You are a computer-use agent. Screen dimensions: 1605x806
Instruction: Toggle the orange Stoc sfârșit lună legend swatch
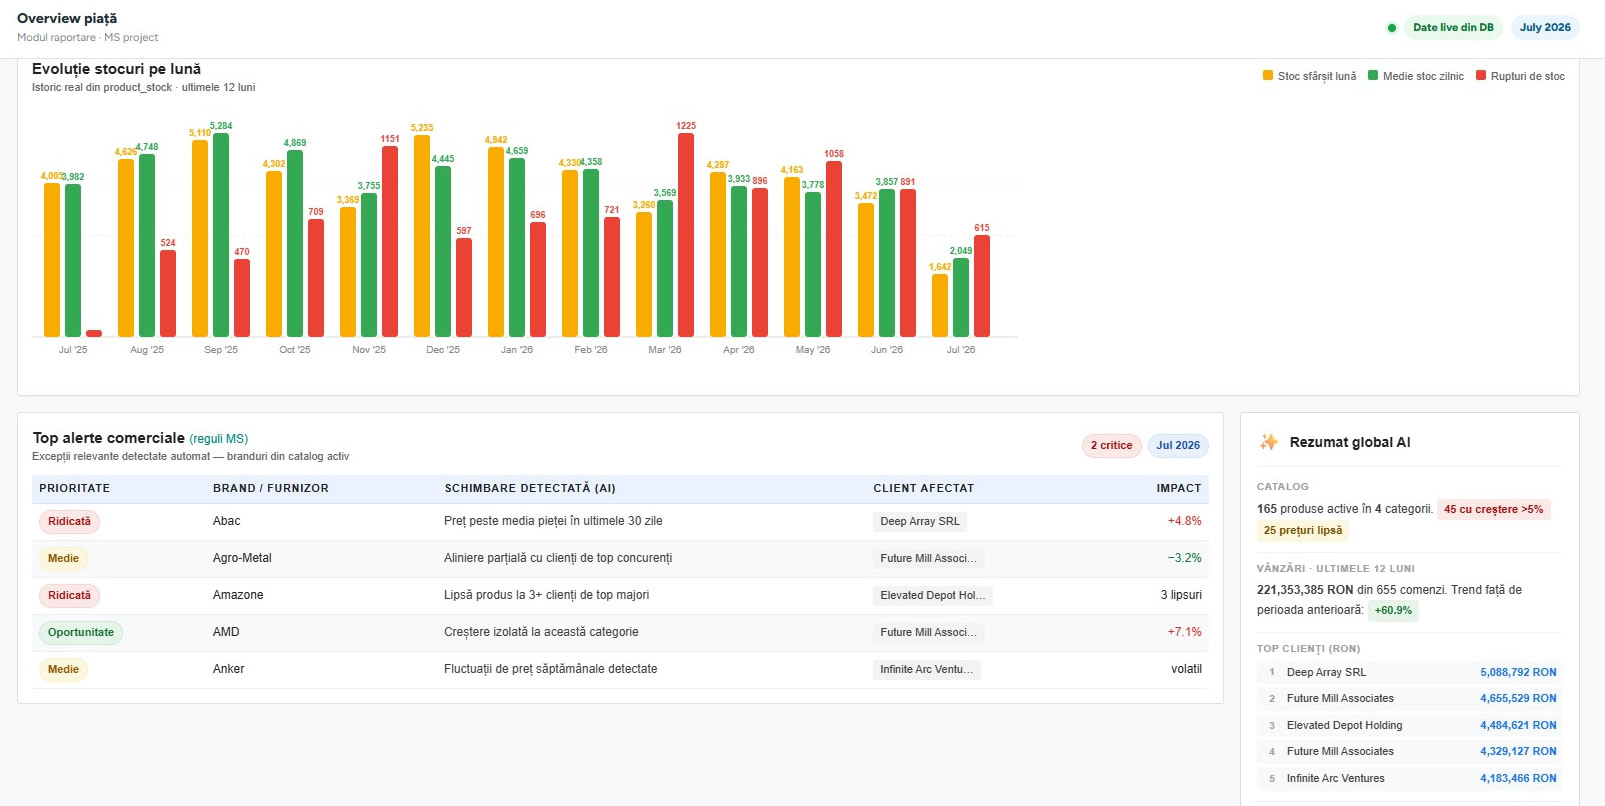click(x=1268, y=75)
